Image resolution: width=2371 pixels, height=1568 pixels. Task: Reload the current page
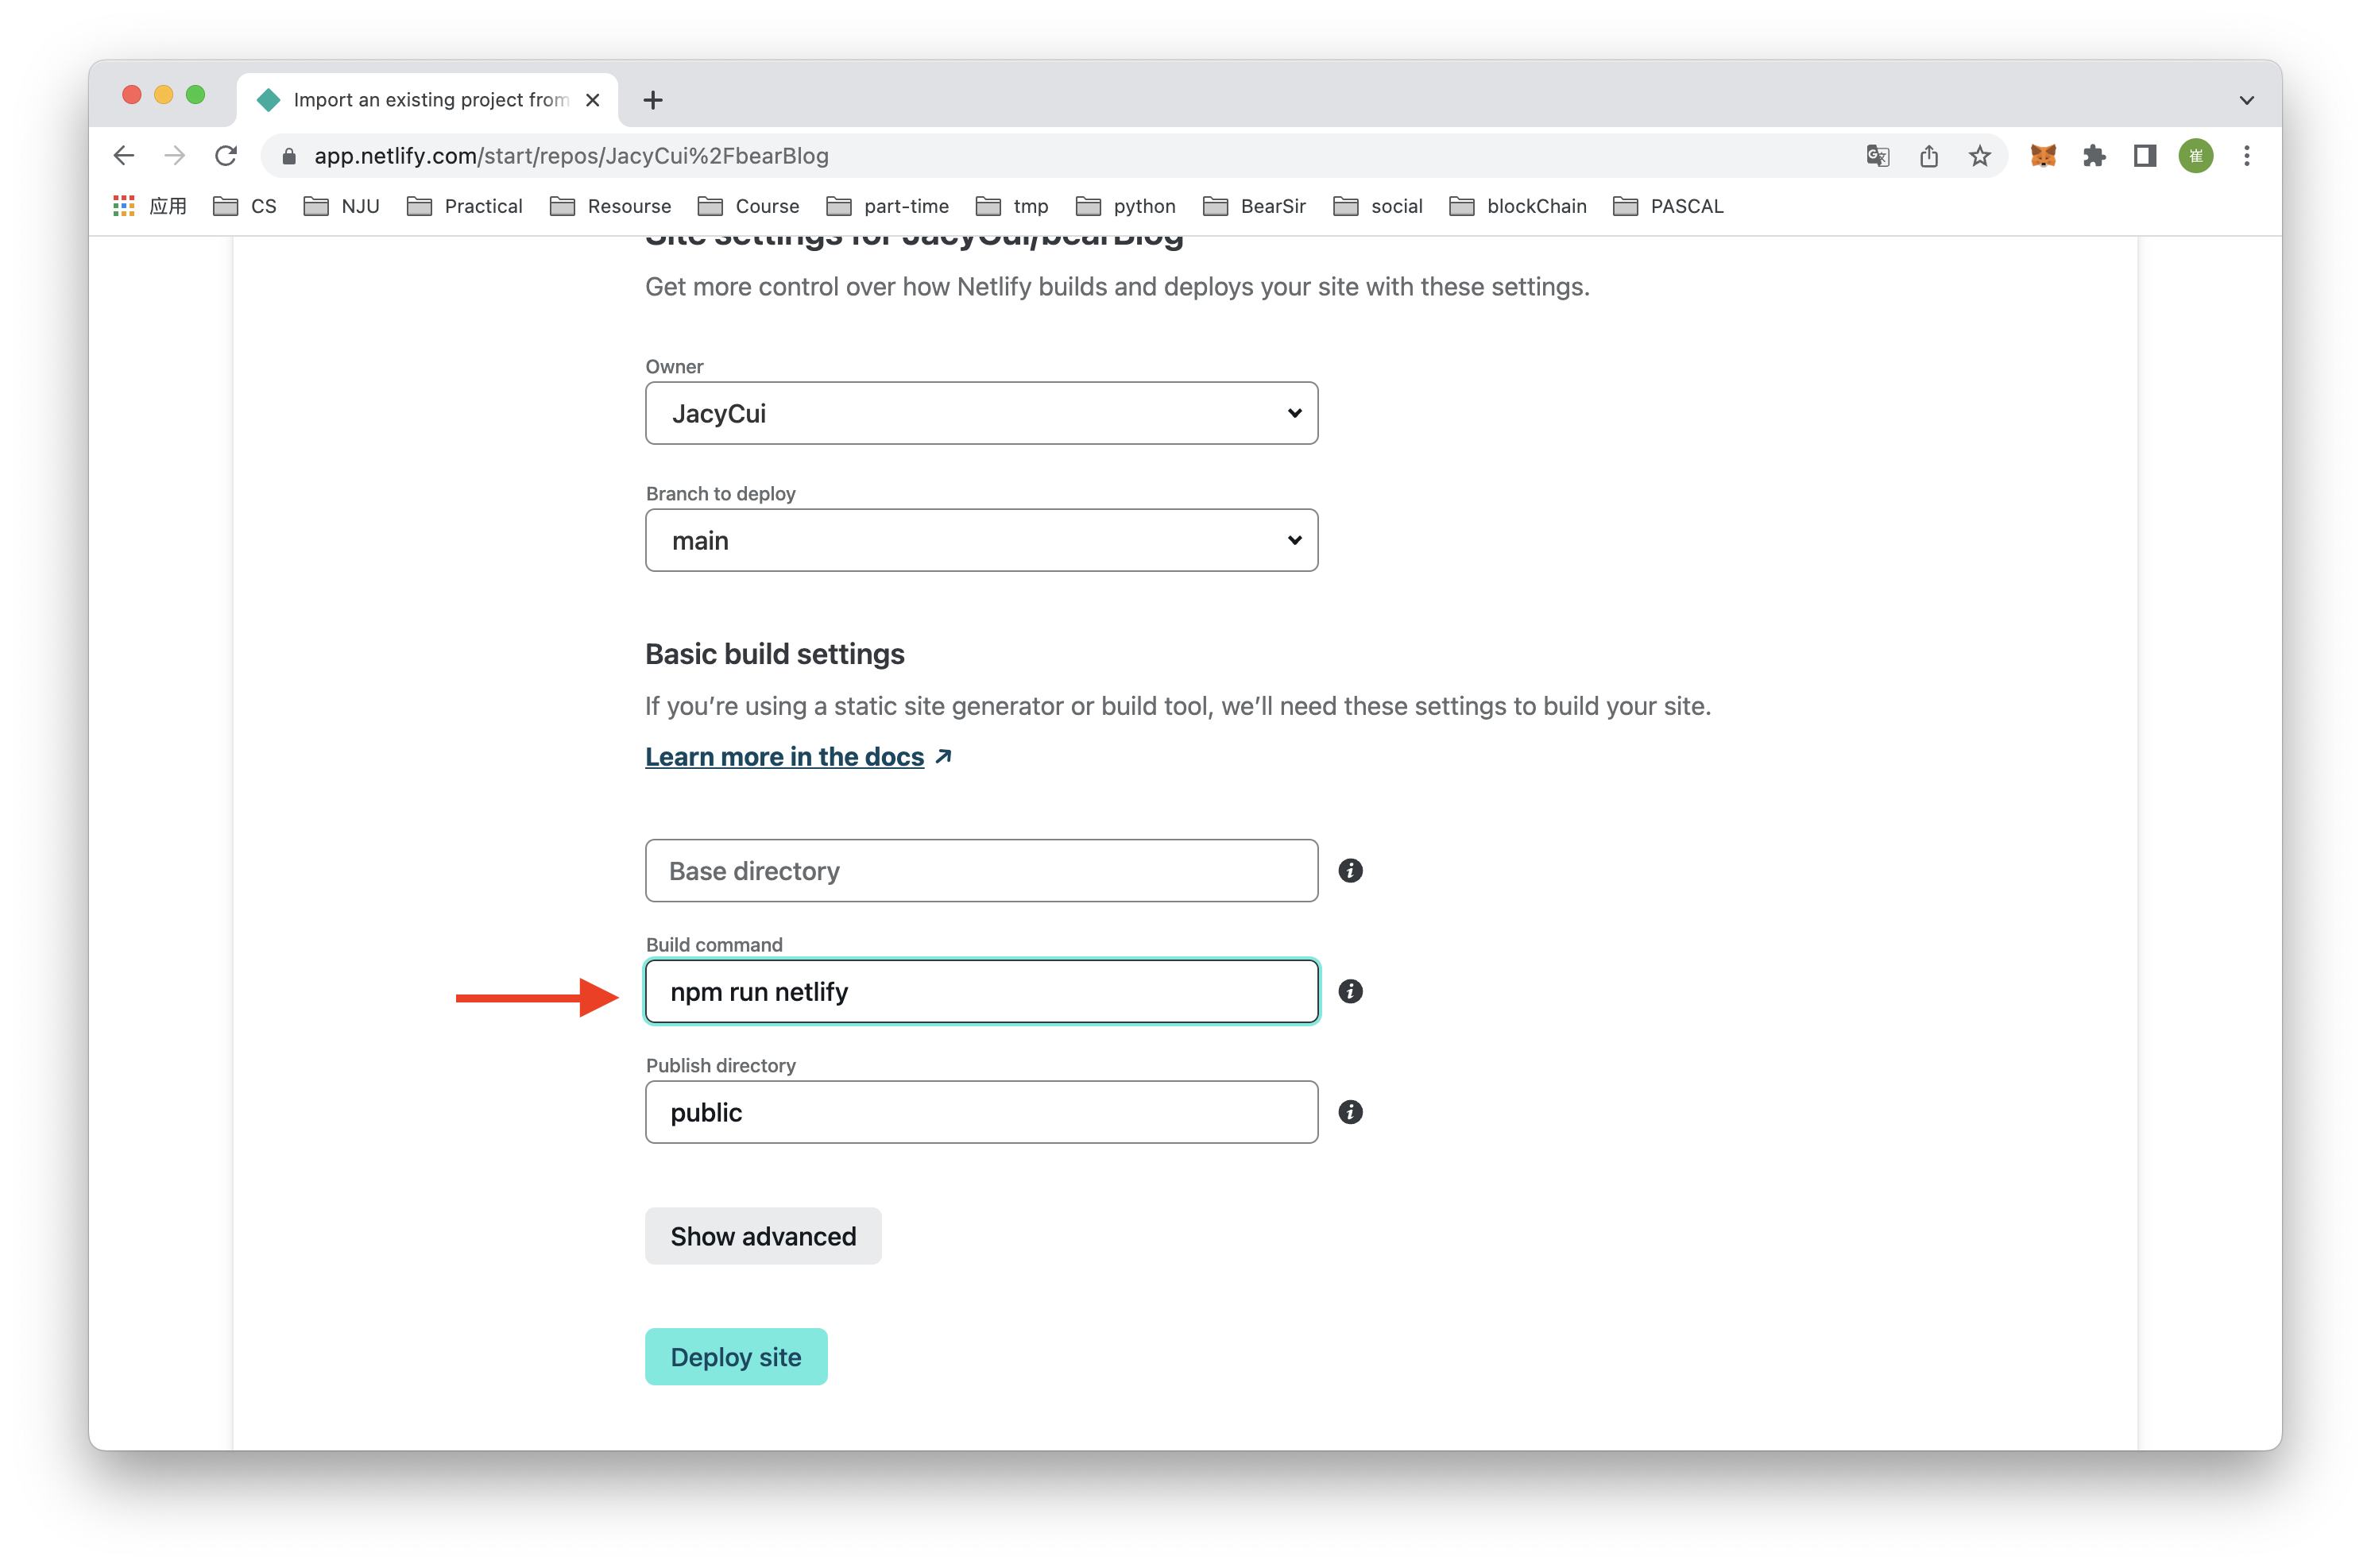point(226,156)
